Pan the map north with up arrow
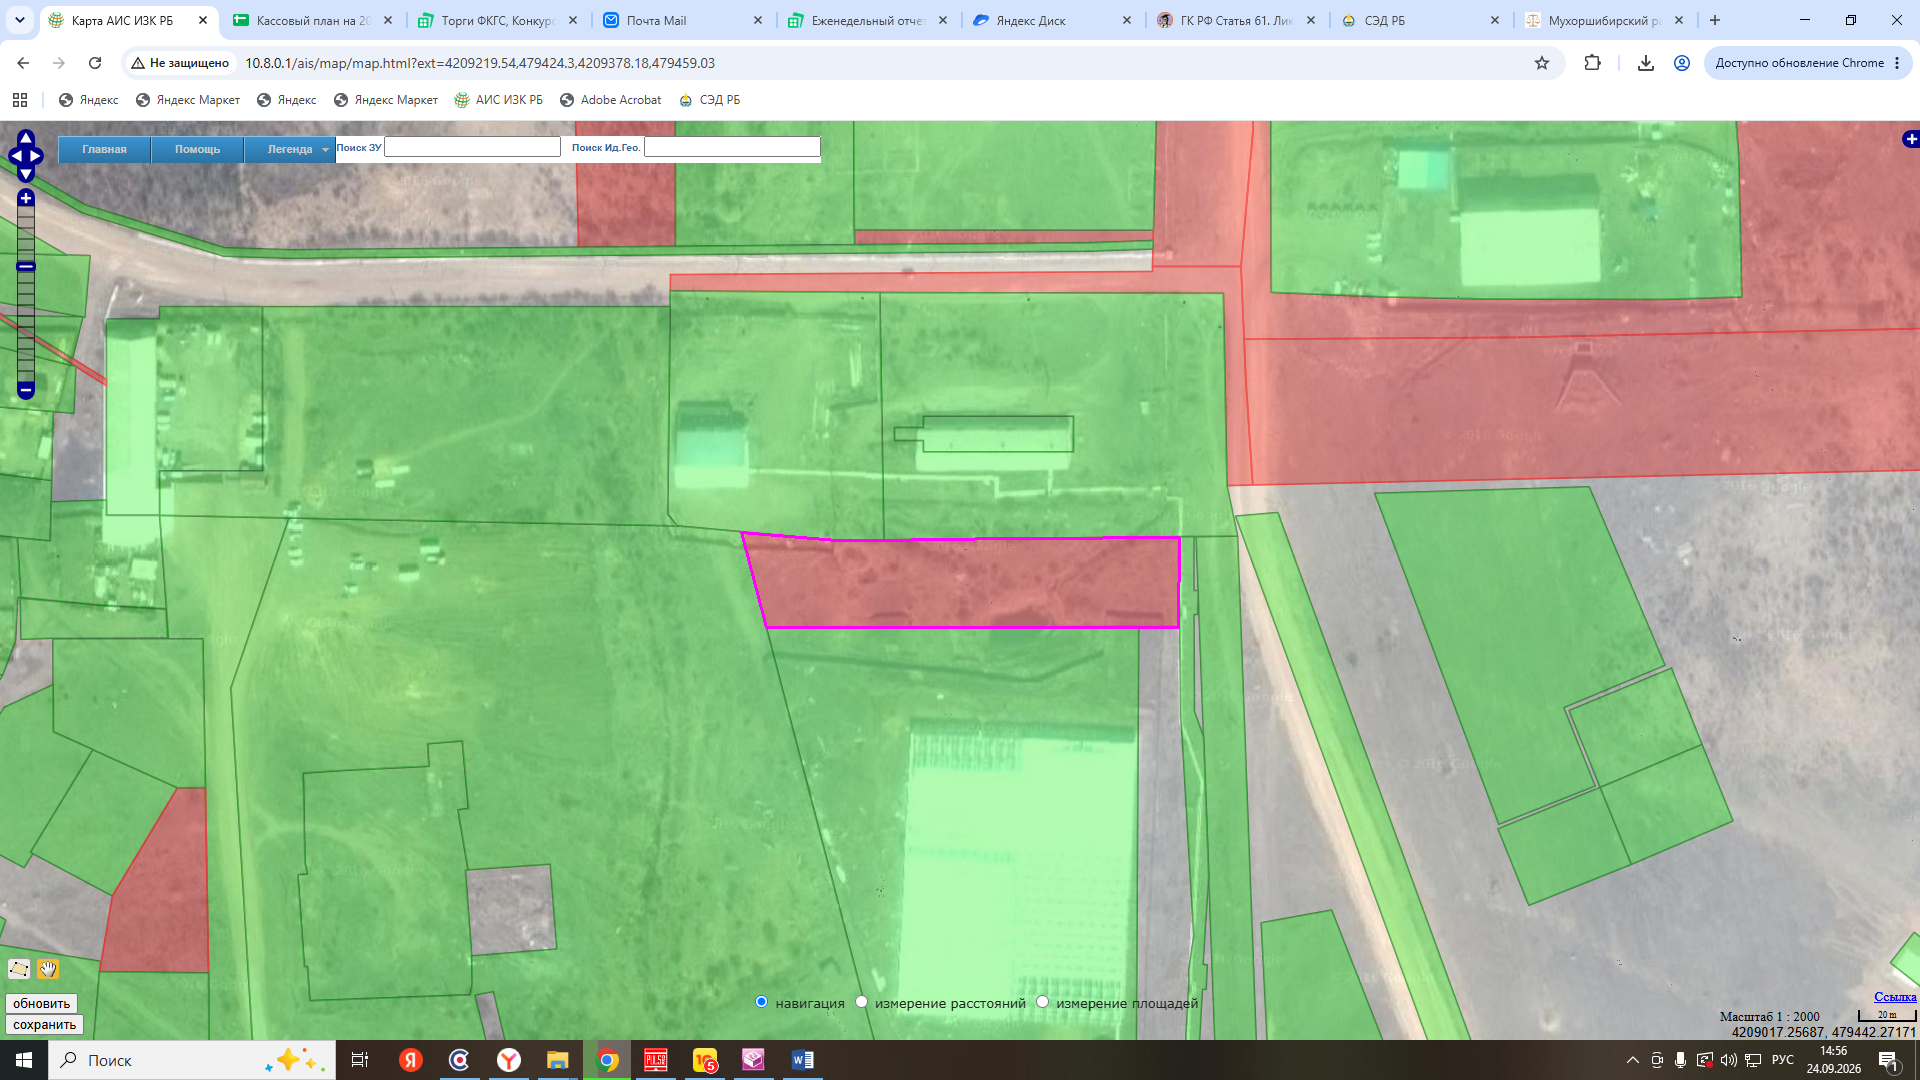The image size is (1920, 1080). coord(26,137)
